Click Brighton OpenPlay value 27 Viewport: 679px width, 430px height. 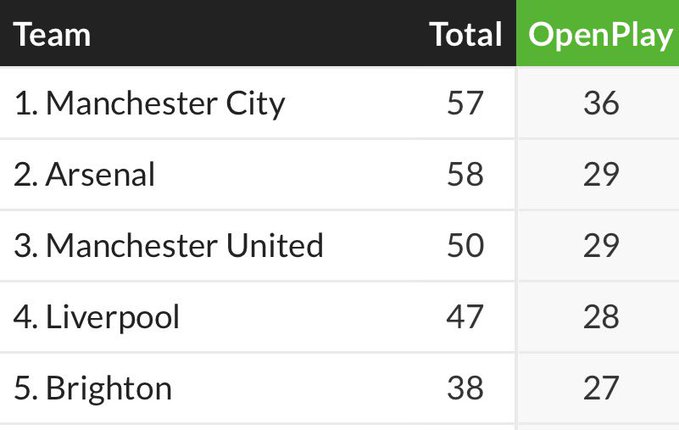[x=601, y=388]
